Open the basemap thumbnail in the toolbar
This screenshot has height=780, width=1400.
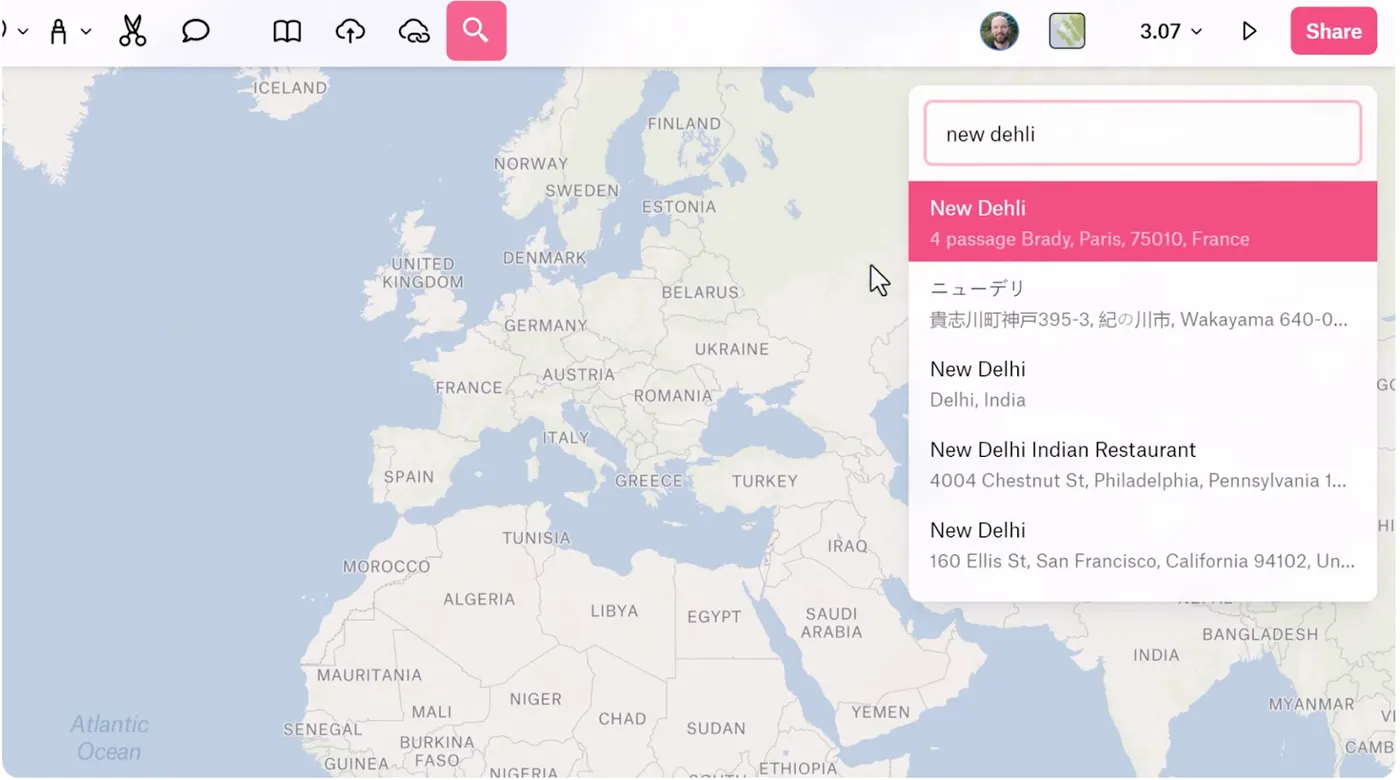(1067, 31)
